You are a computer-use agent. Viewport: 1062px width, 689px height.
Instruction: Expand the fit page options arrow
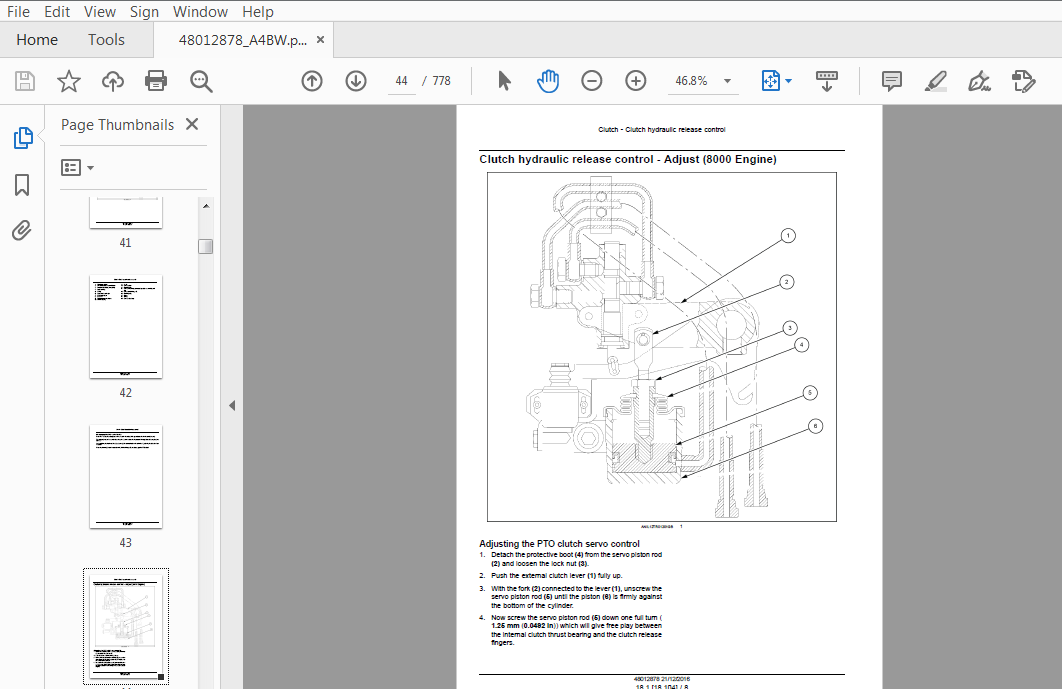(788, 81)
